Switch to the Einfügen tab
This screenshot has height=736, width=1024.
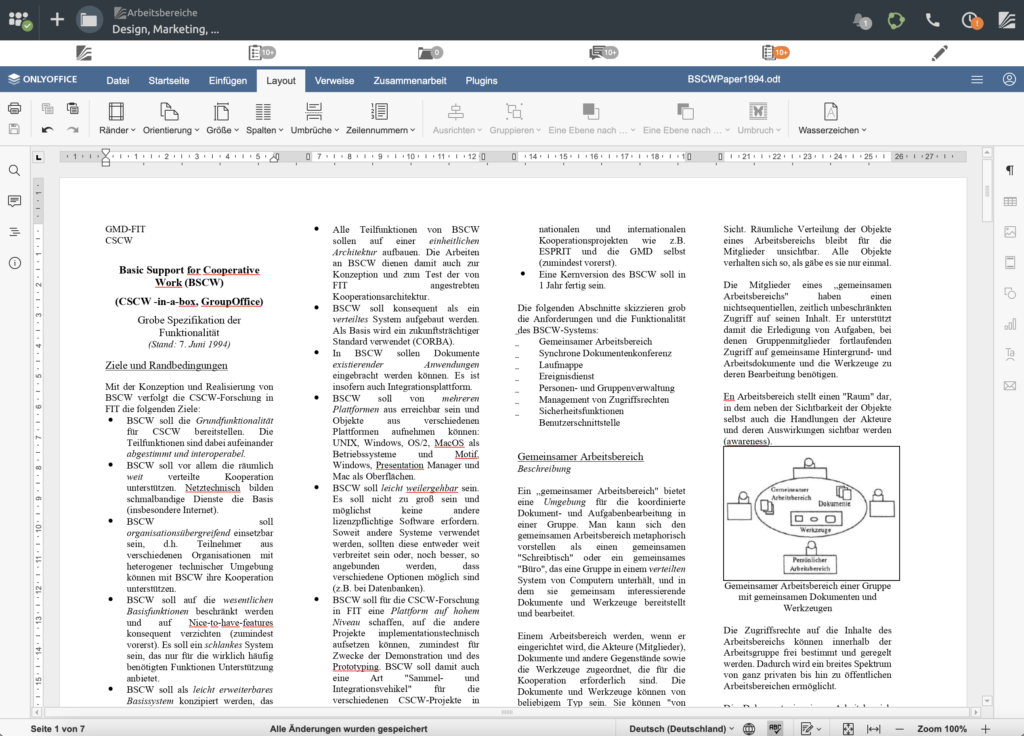(227, 80)
